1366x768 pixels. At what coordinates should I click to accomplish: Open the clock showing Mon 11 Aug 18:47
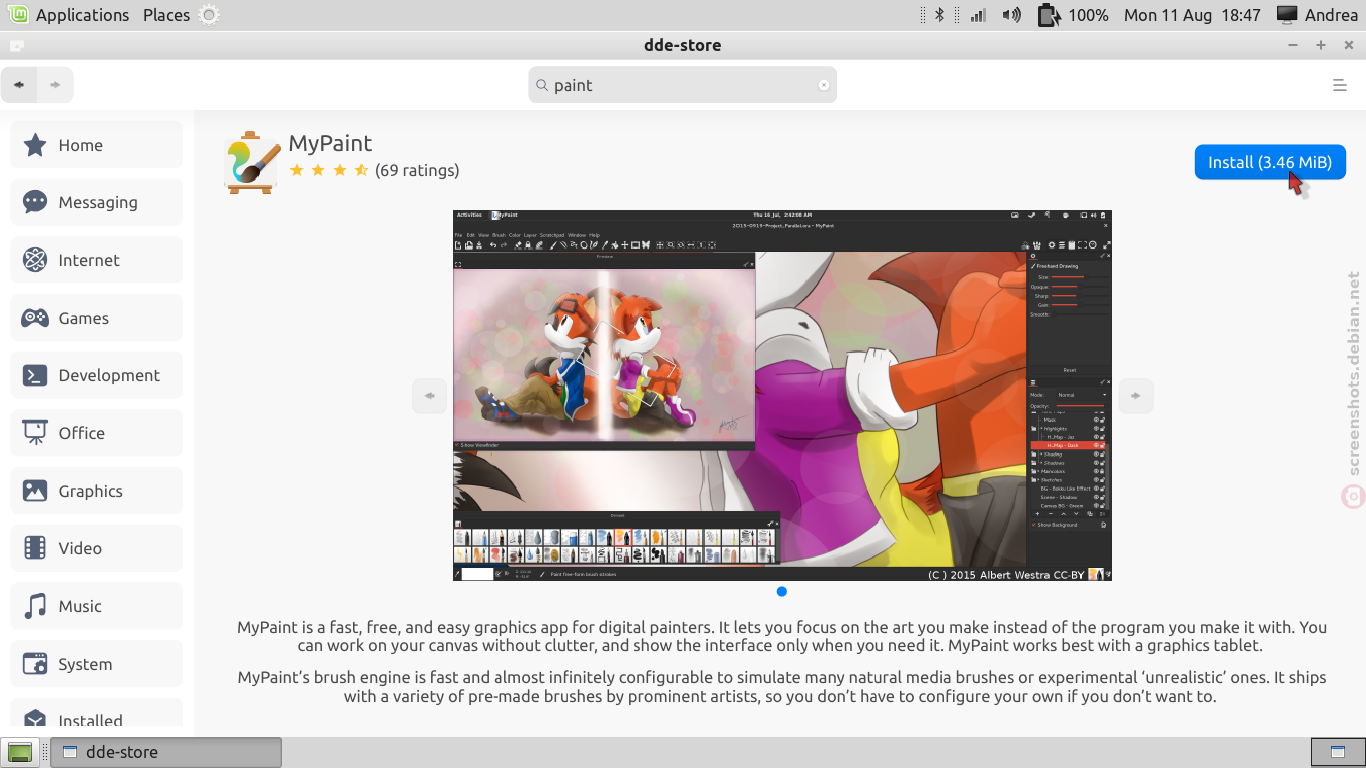[1192, 15]
